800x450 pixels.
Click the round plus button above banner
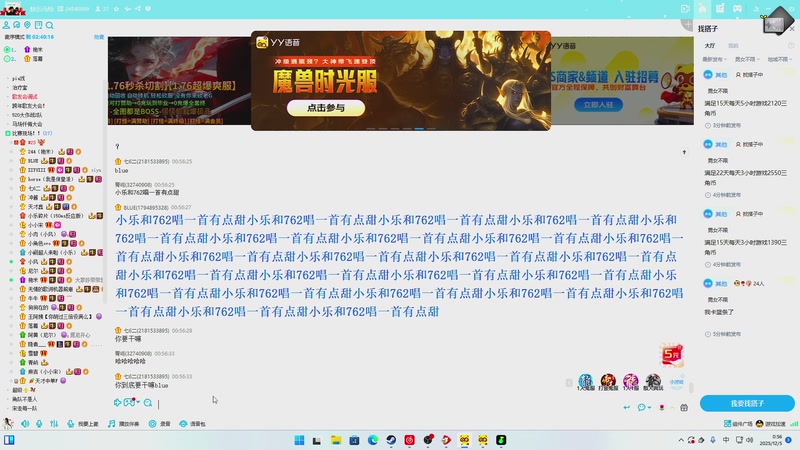point(688,24)
